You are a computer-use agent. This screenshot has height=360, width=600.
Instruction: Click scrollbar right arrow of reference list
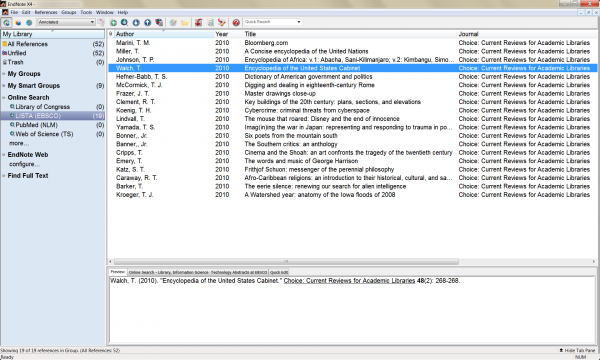coord(594,262)
